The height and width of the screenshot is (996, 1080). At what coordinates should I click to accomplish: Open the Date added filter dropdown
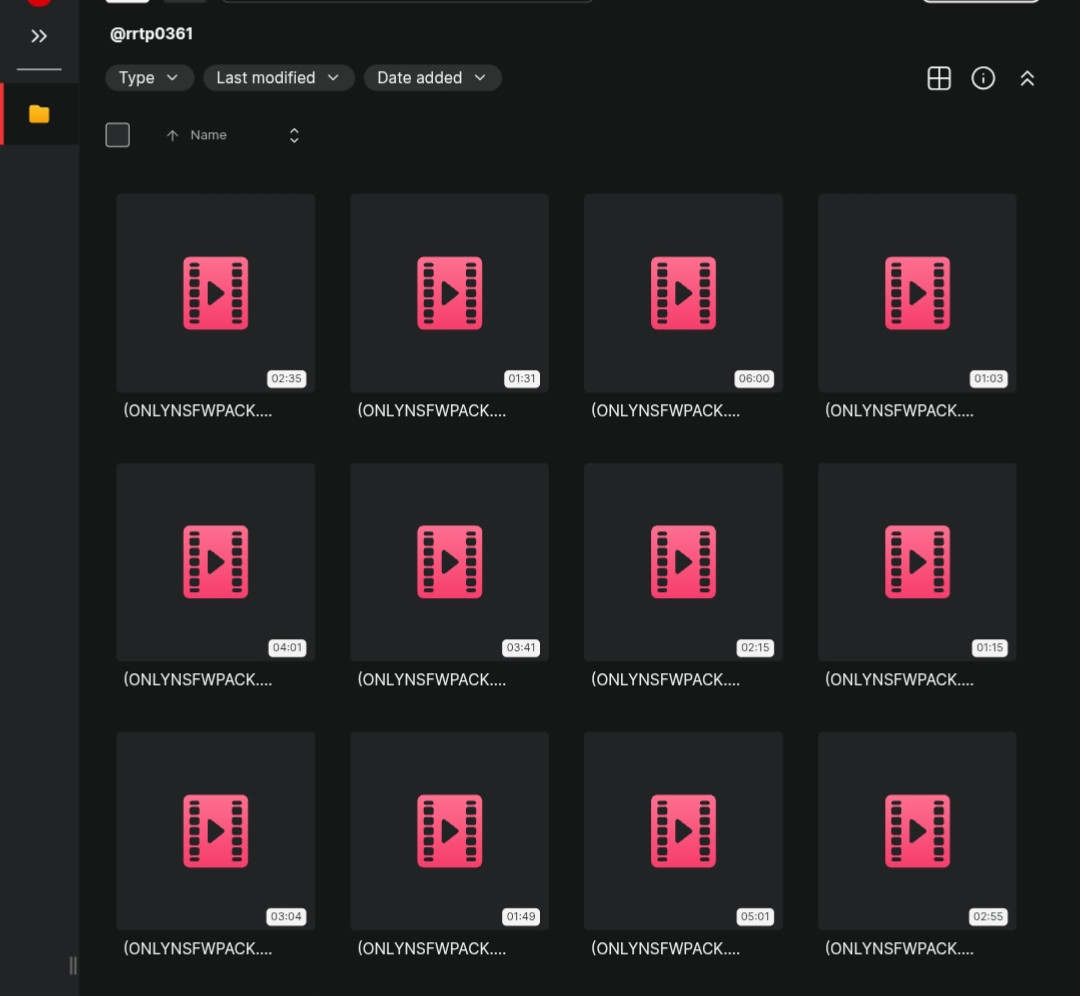pyautogui.click(x=433, y=78)
